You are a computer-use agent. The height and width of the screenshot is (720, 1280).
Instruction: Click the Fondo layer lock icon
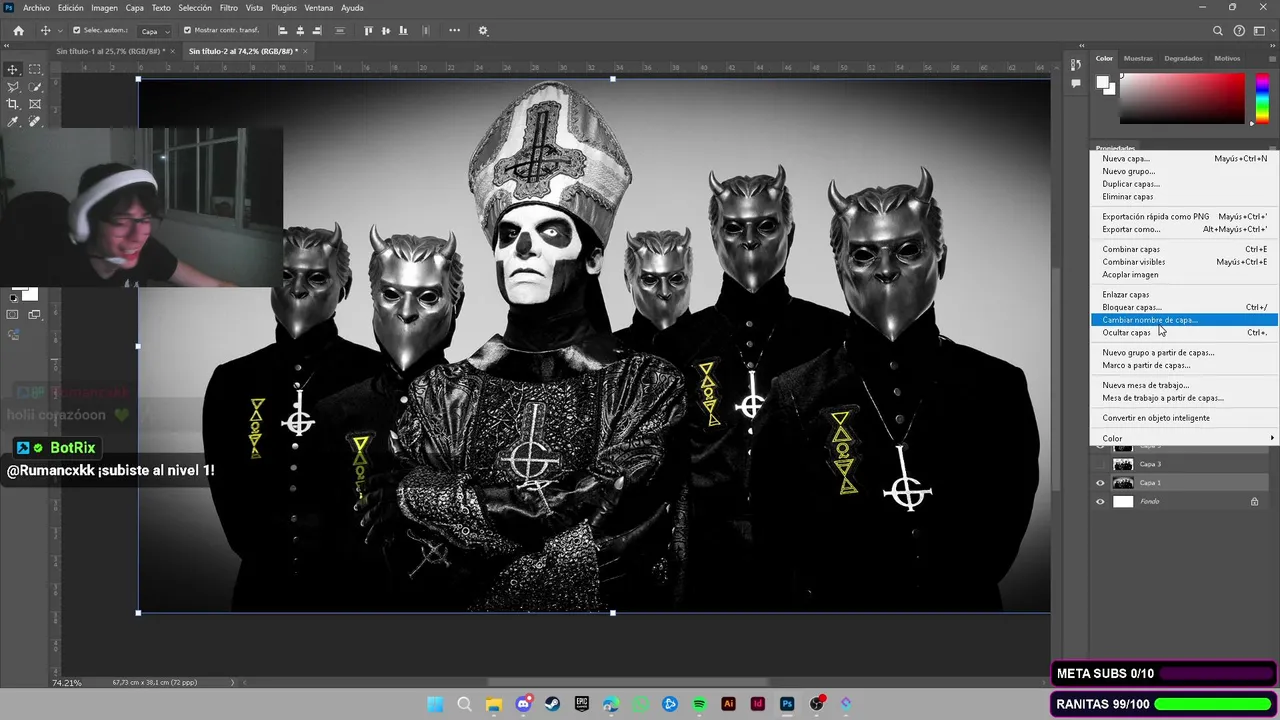[x=1254, y=502]
